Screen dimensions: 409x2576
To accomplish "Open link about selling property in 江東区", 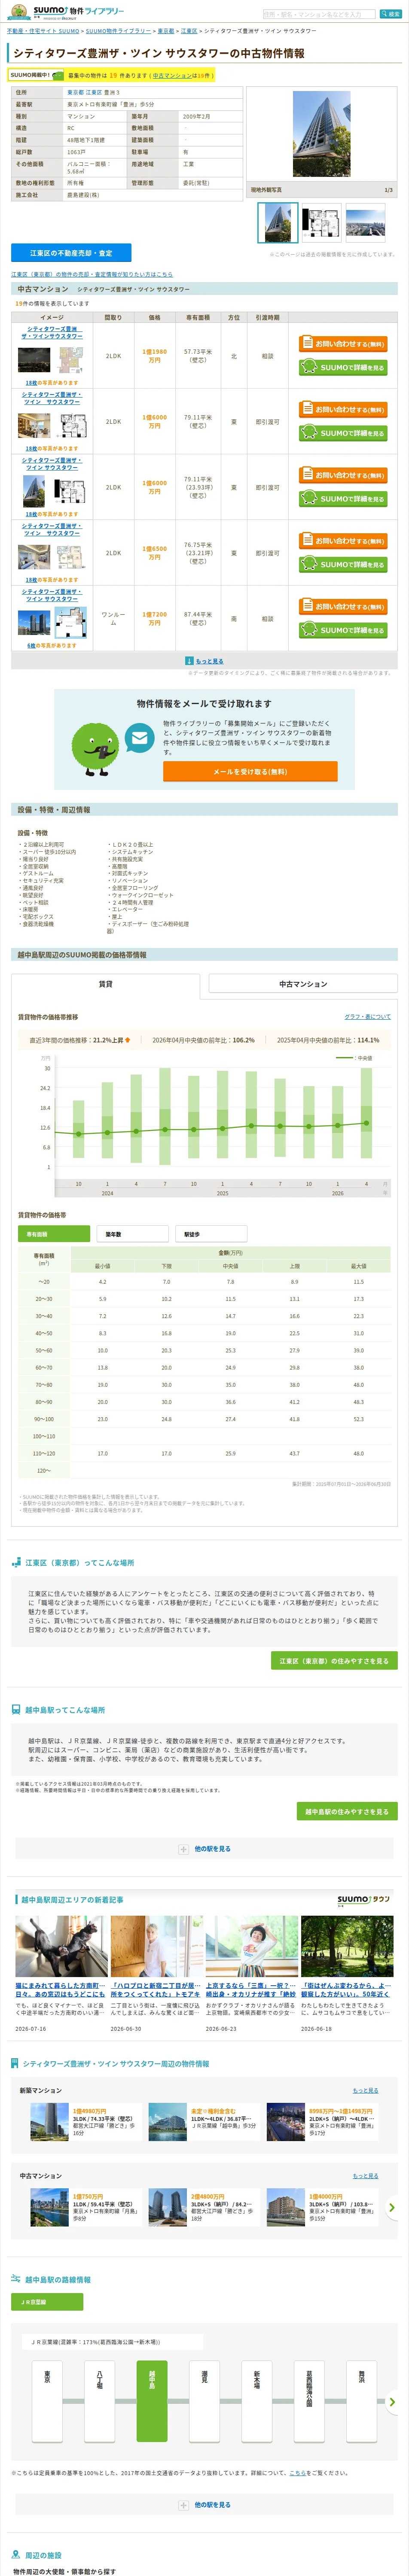I will coord(92,274).
